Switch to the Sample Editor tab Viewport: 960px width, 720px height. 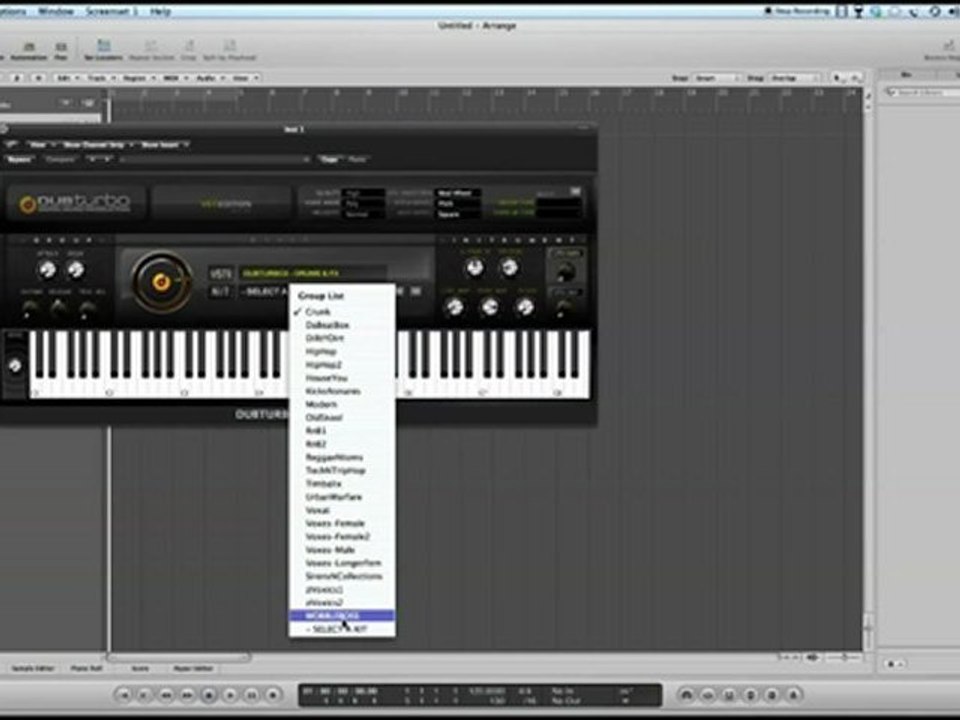[x=32, y=669]
